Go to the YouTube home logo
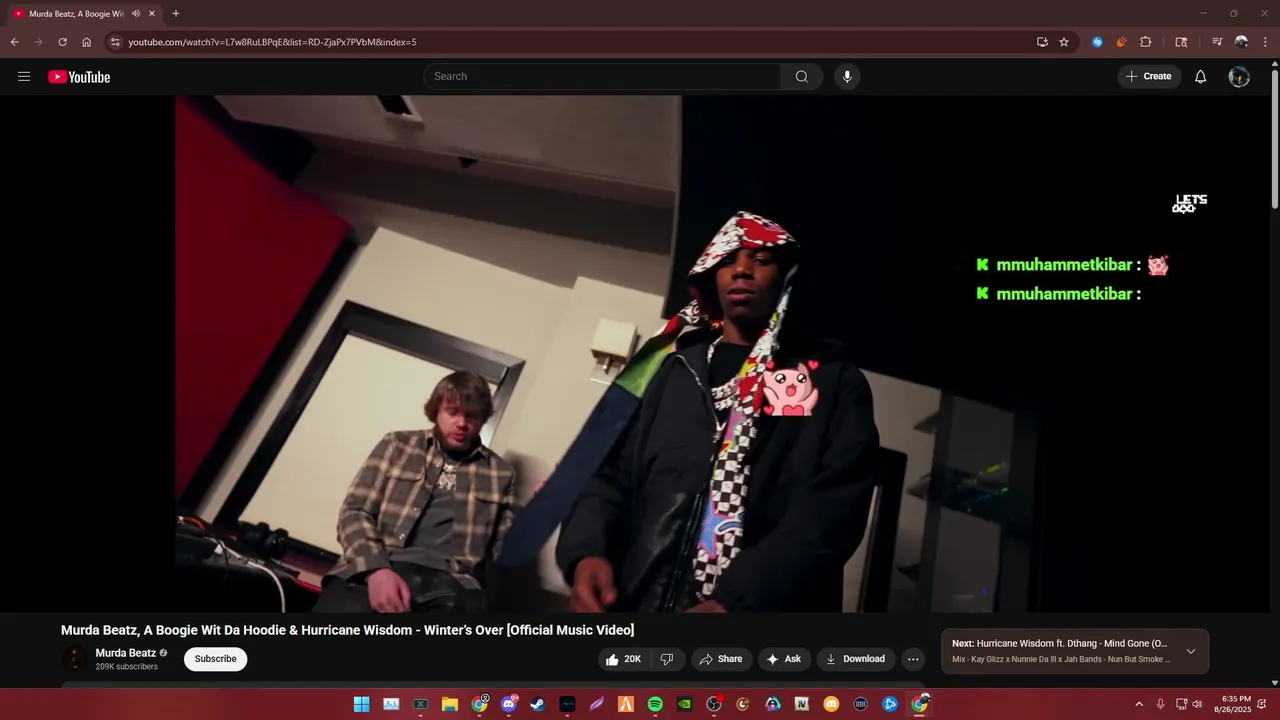This screenshot has height=720, width=1280. (79, 77)
